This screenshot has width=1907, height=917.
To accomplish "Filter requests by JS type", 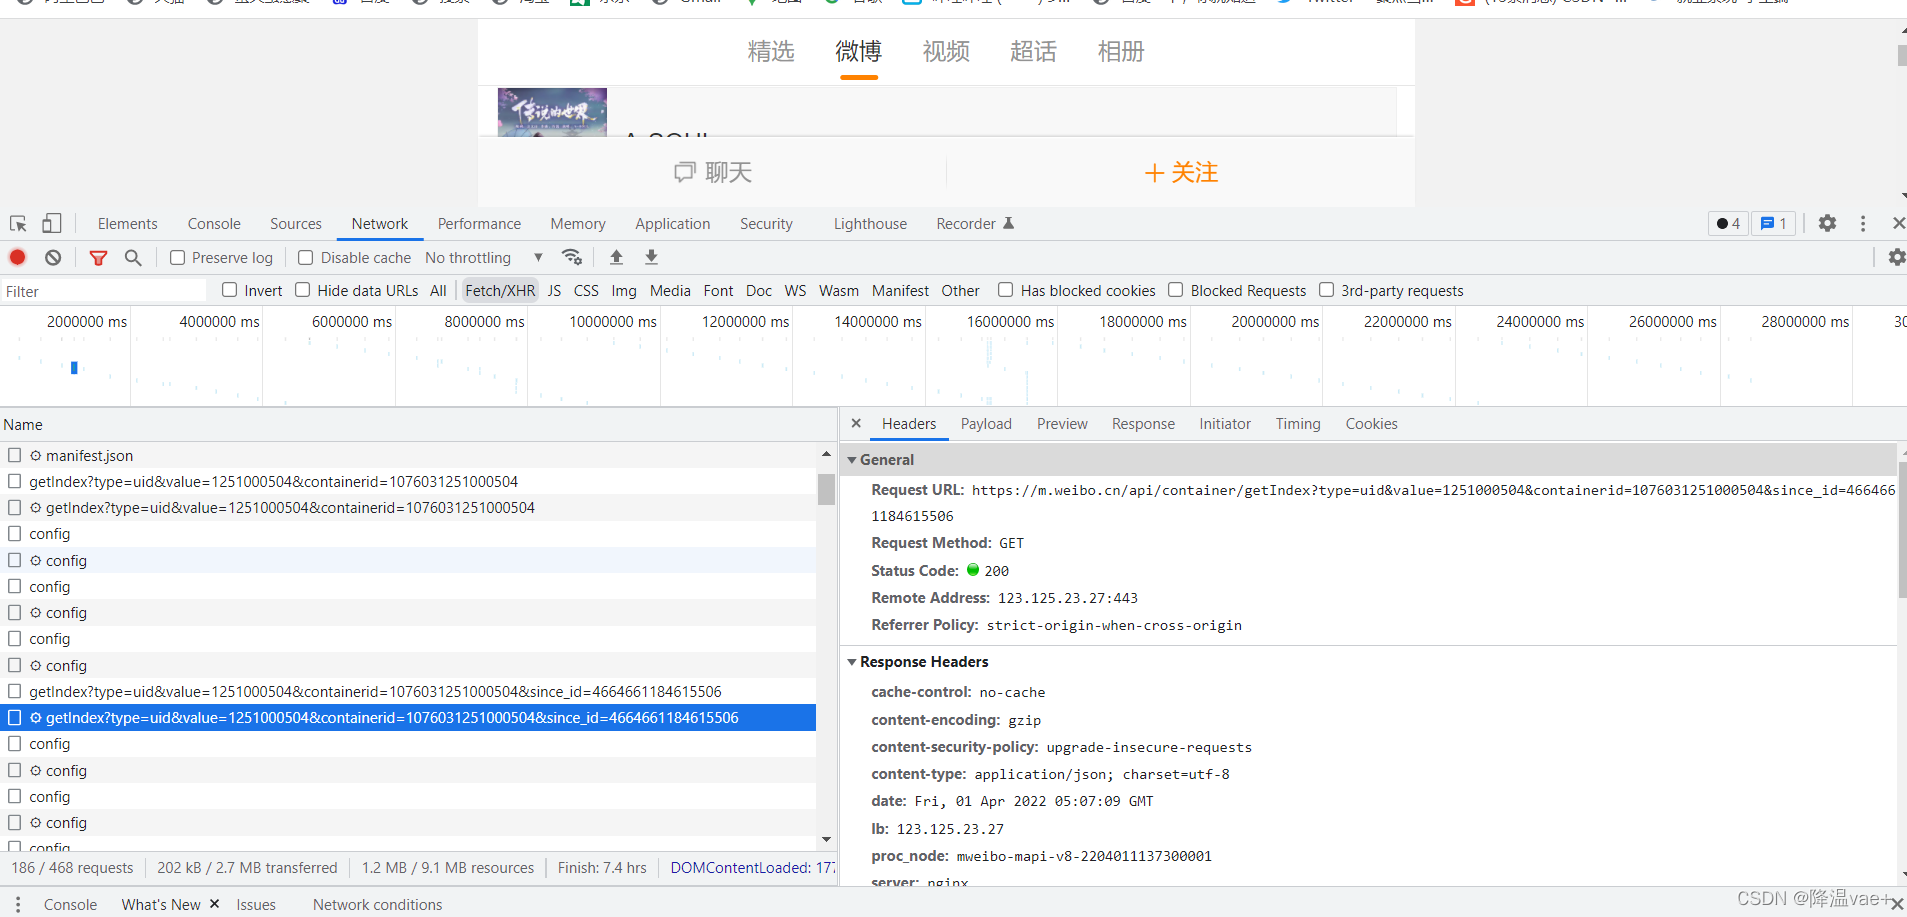I will pos(554,291).
